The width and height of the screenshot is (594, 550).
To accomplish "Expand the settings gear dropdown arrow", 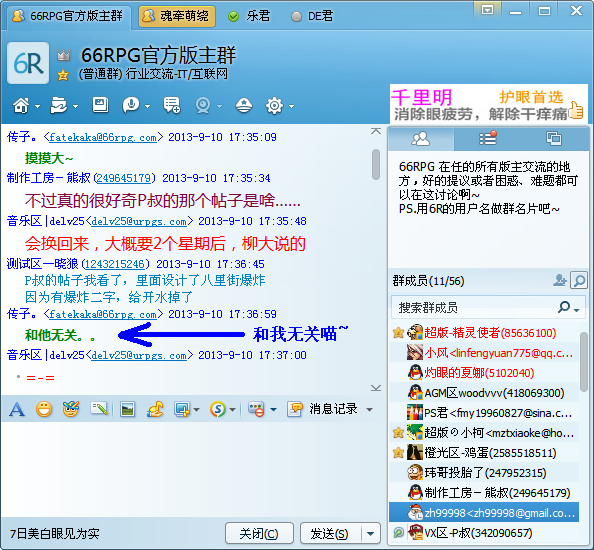I will [x=291, y=106].
